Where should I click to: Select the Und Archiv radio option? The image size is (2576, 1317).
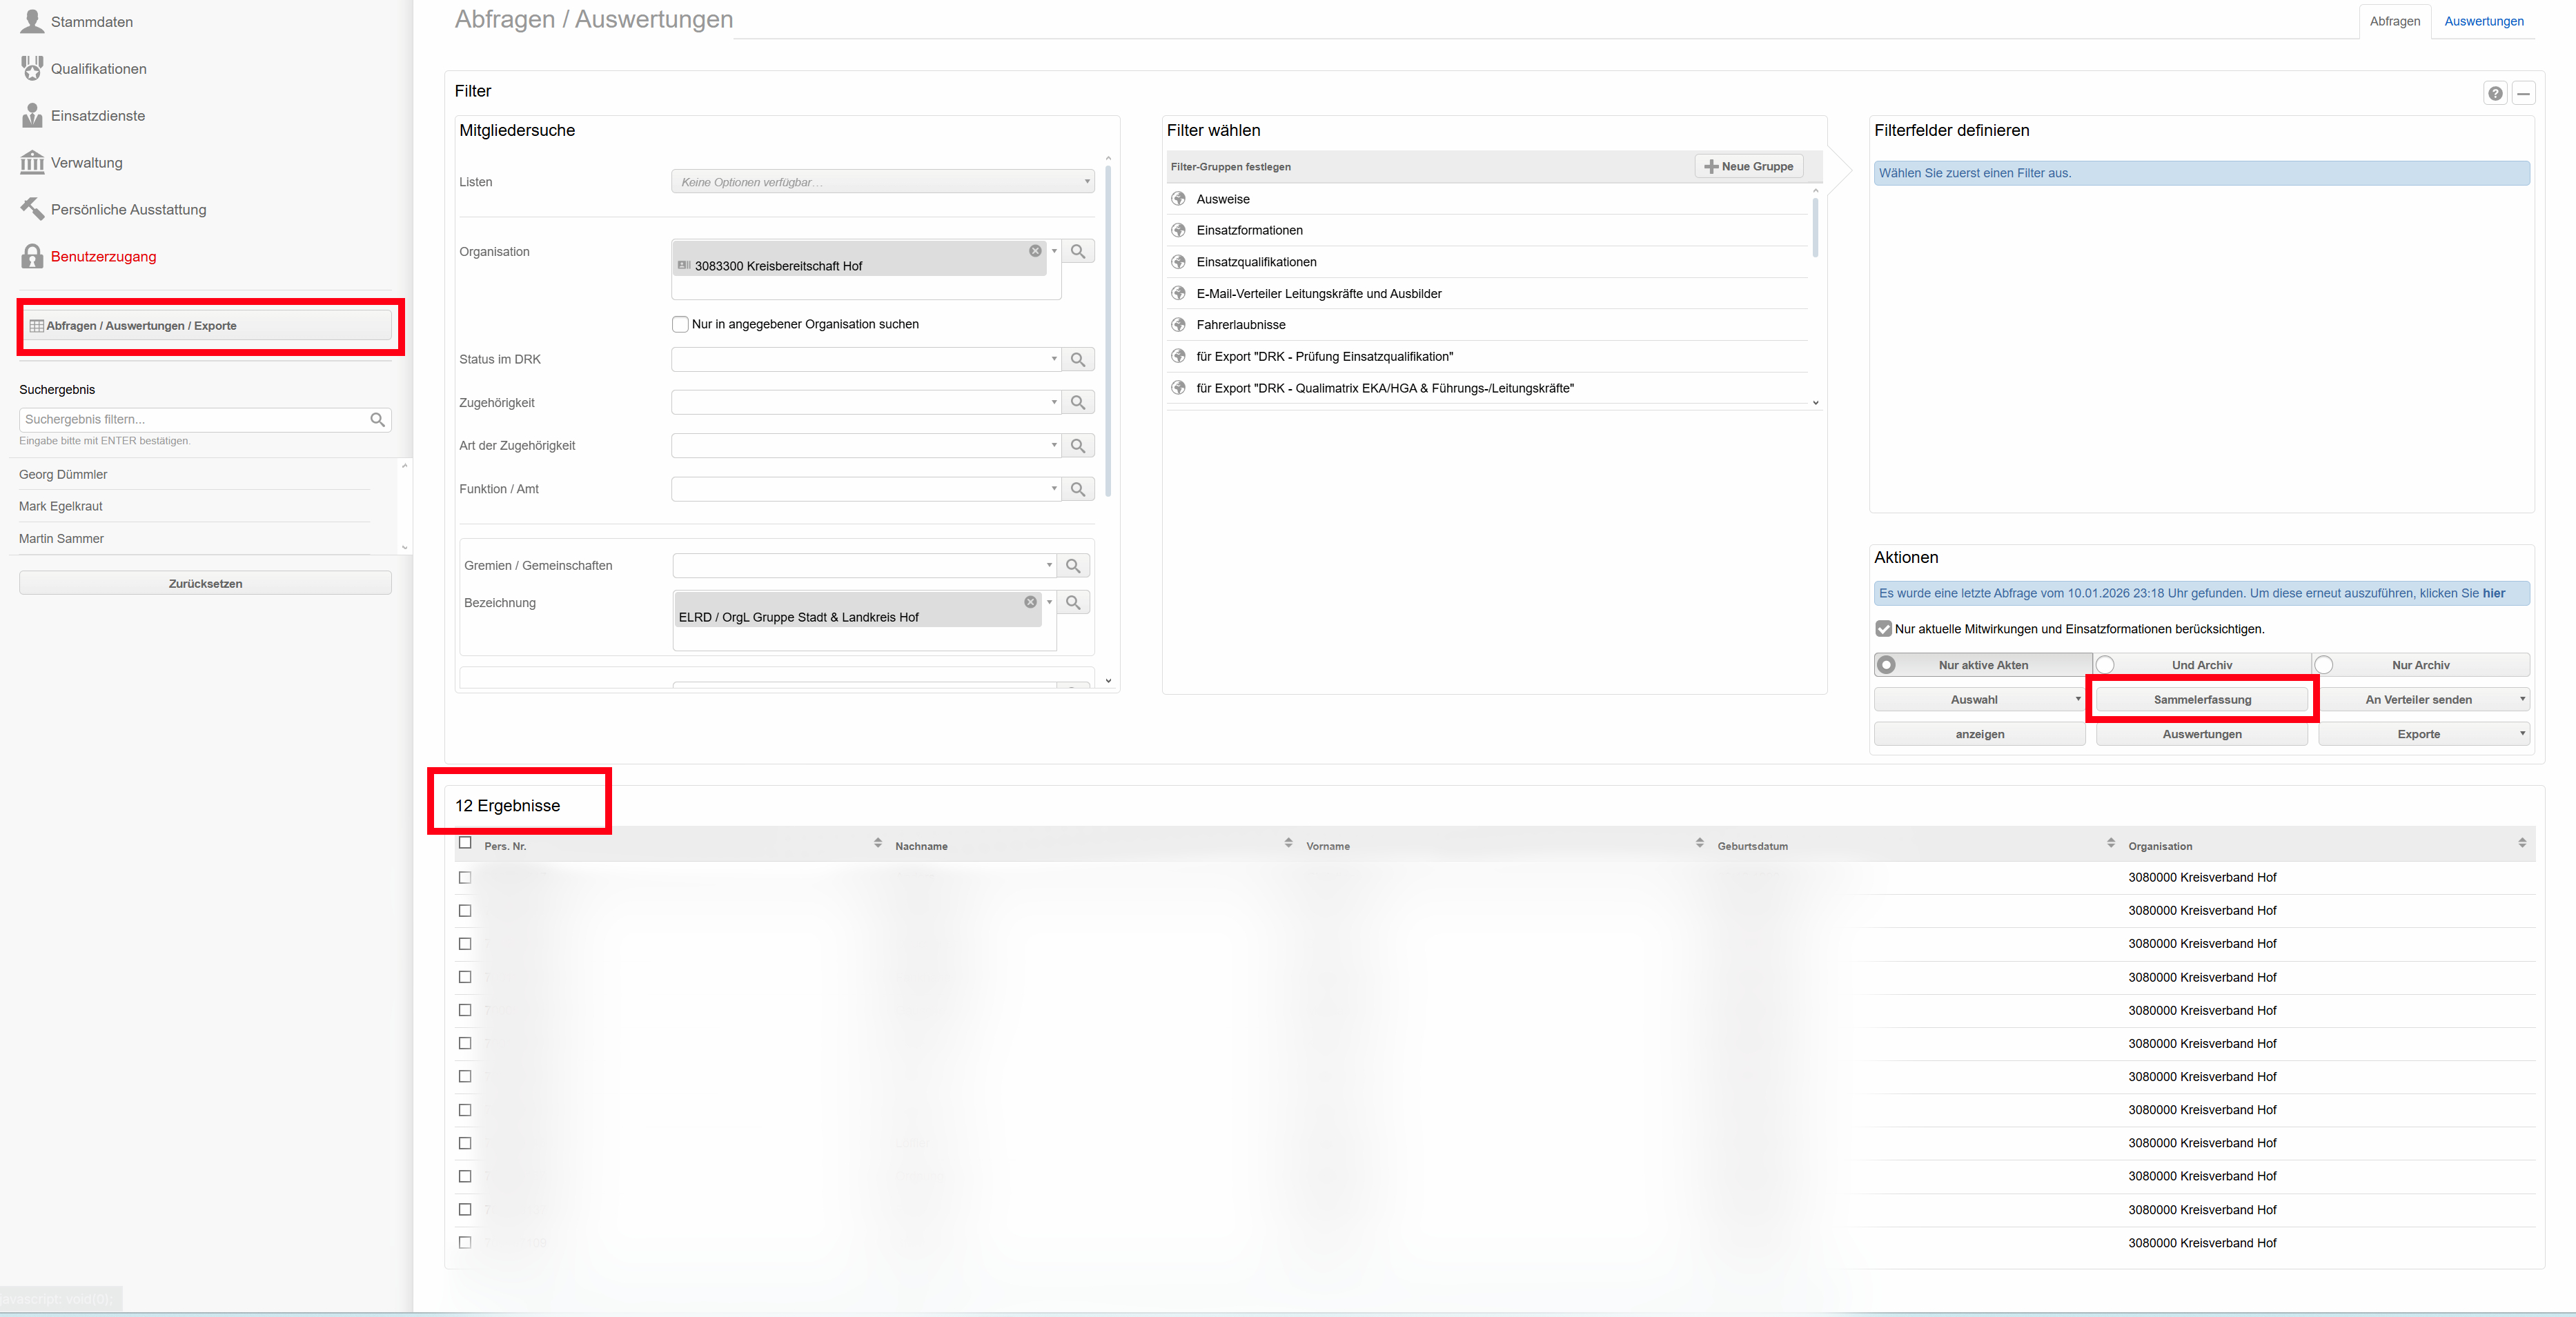point(2106,665)
